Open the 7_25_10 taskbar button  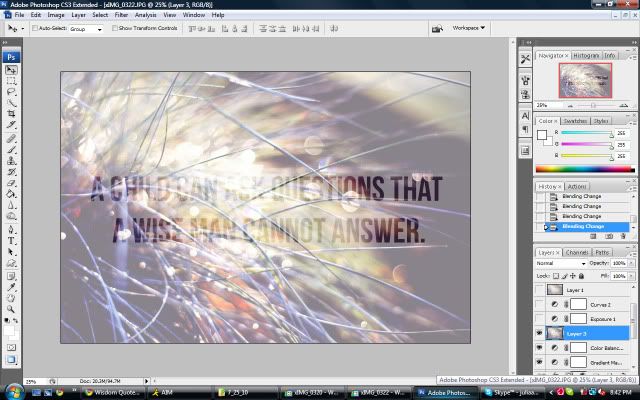pyautogui.click(x=247, y=393)
